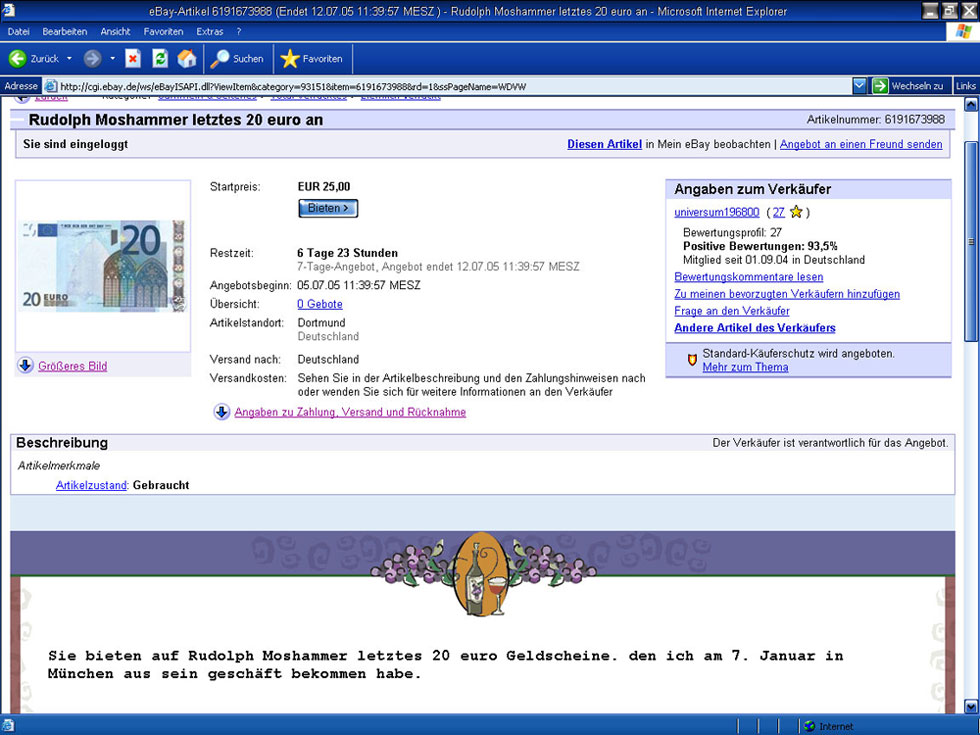Screen dimensions: 980x735
Task: Click blue arrow icon beside Angaben zu Zahlung
Action: tap(221, 412)
